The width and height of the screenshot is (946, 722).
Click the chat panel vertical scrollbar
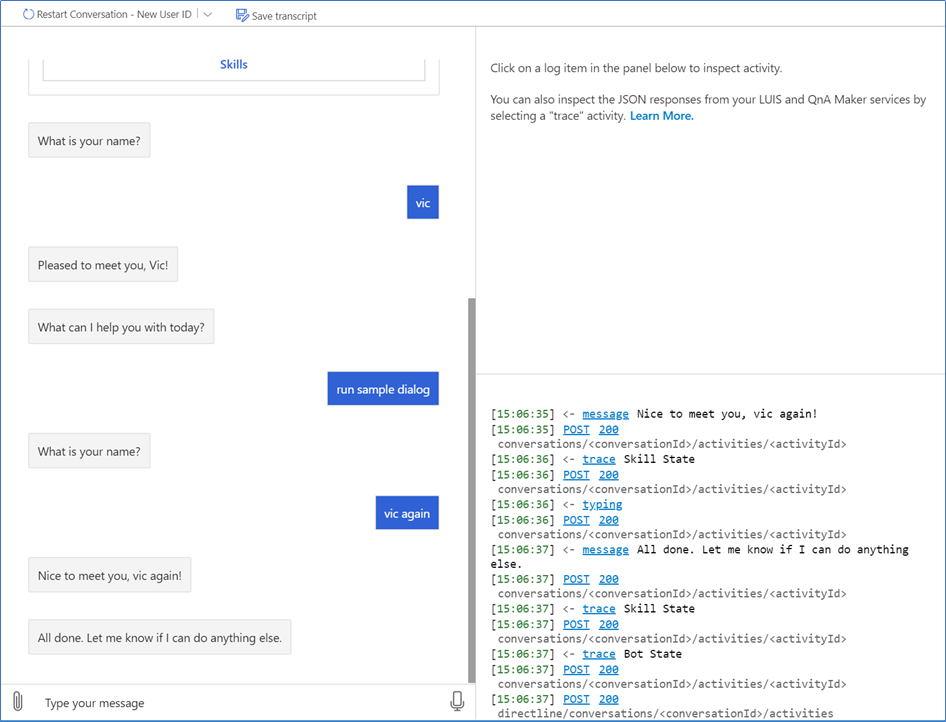[x=472, y=490]
